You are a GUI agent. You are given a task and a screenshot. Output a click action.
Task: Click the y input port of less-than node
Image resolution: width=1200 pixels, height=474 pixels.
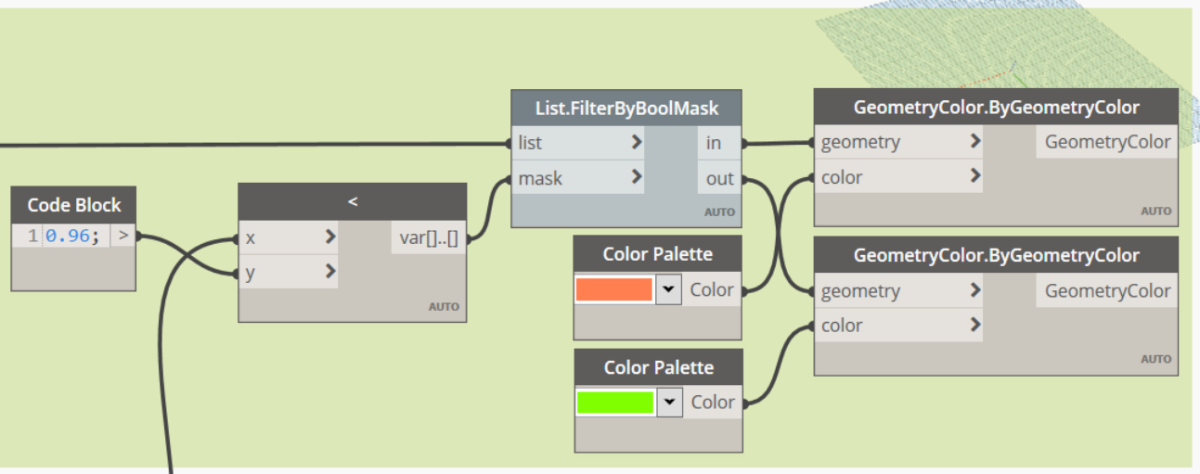click(x=288, y=271)
